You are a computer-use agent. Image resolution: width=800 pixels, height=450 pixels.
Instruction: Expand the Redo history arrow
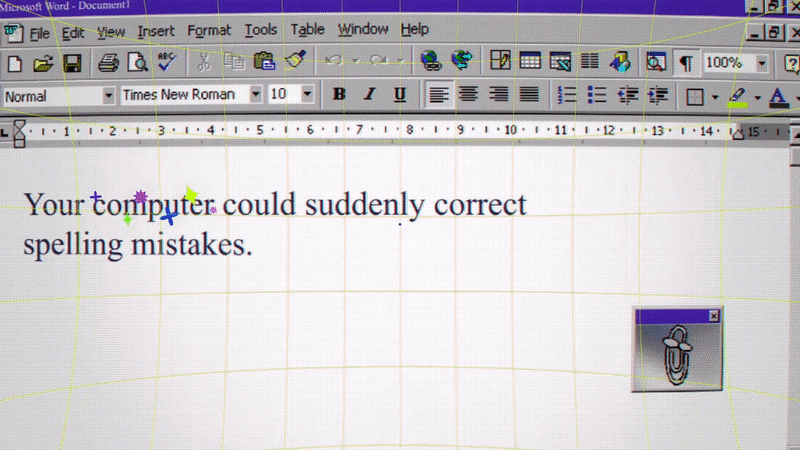click(x=401, y=61)
